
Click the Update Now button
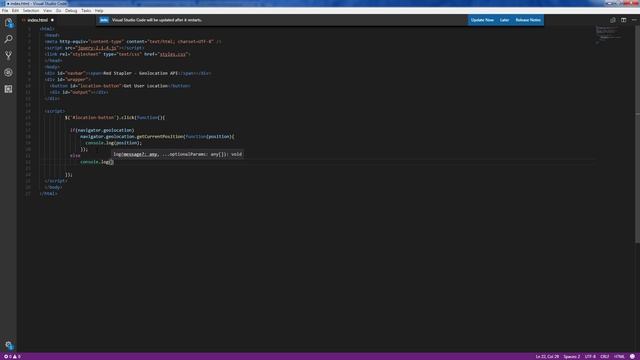click(x=482, y=20)
